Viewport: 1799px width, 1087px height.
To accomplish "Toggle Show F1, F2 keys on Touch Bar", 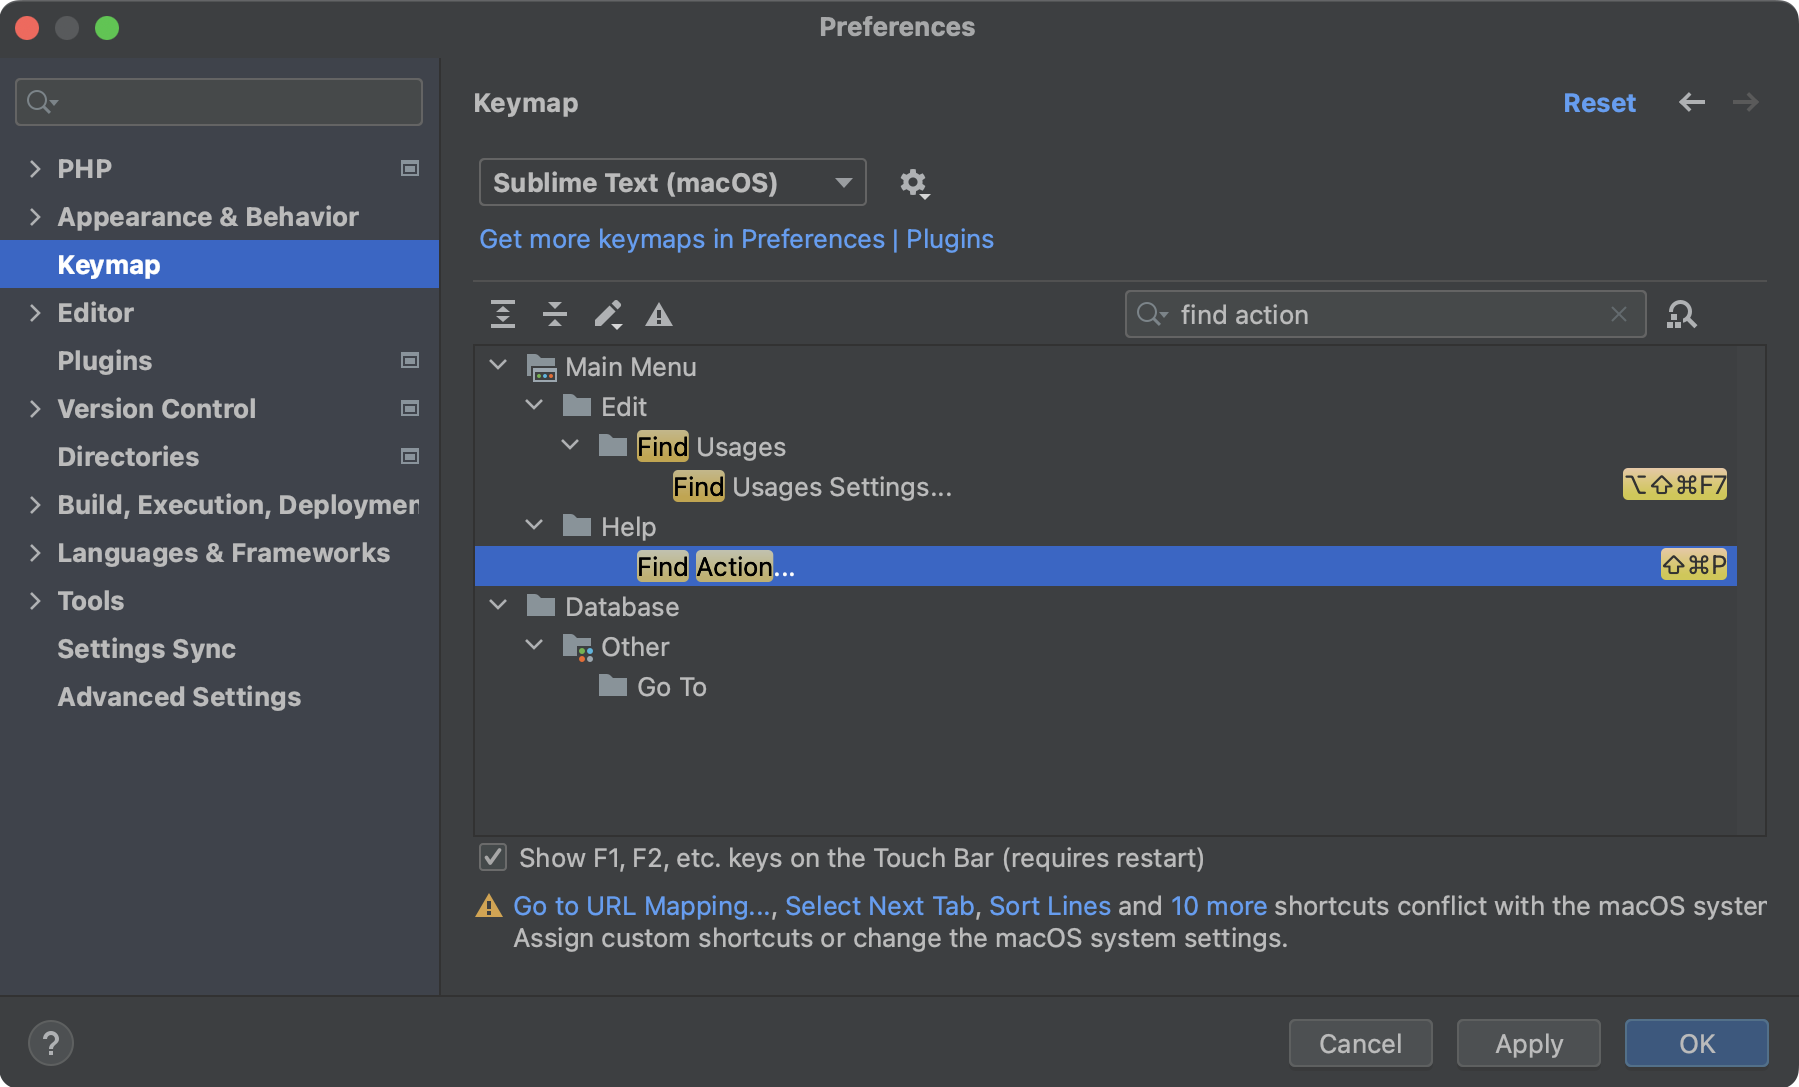I will pyautogui.click(x=493, y=858).
